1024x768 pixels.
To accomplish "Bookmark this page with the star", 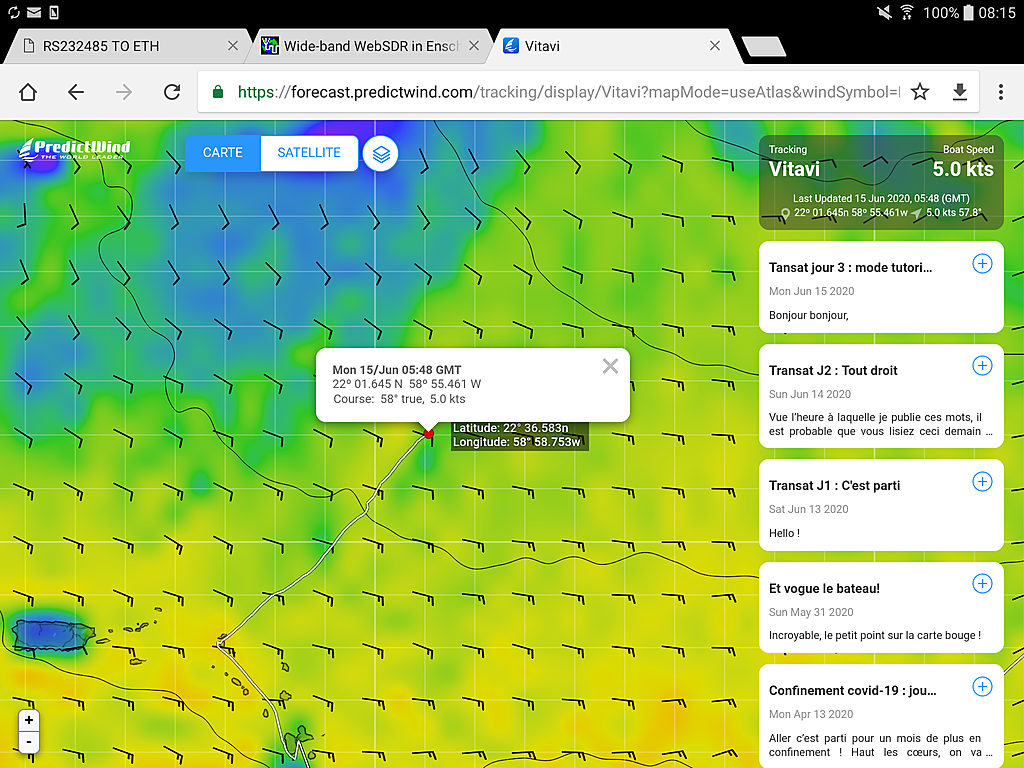I will (920, 92).
